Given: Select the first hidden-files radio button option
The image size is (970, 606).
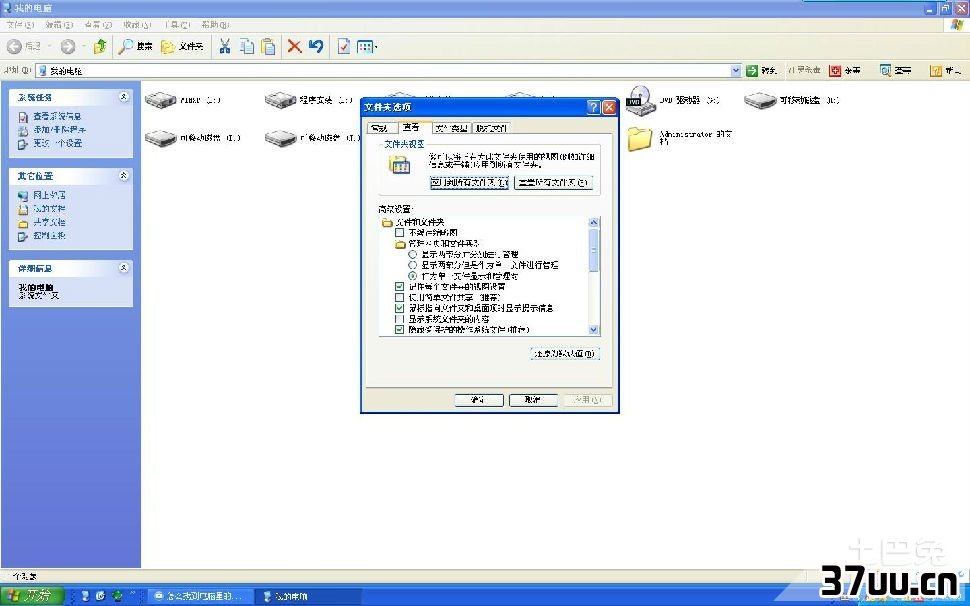Looking at the screenshot, I should point(413,254).
